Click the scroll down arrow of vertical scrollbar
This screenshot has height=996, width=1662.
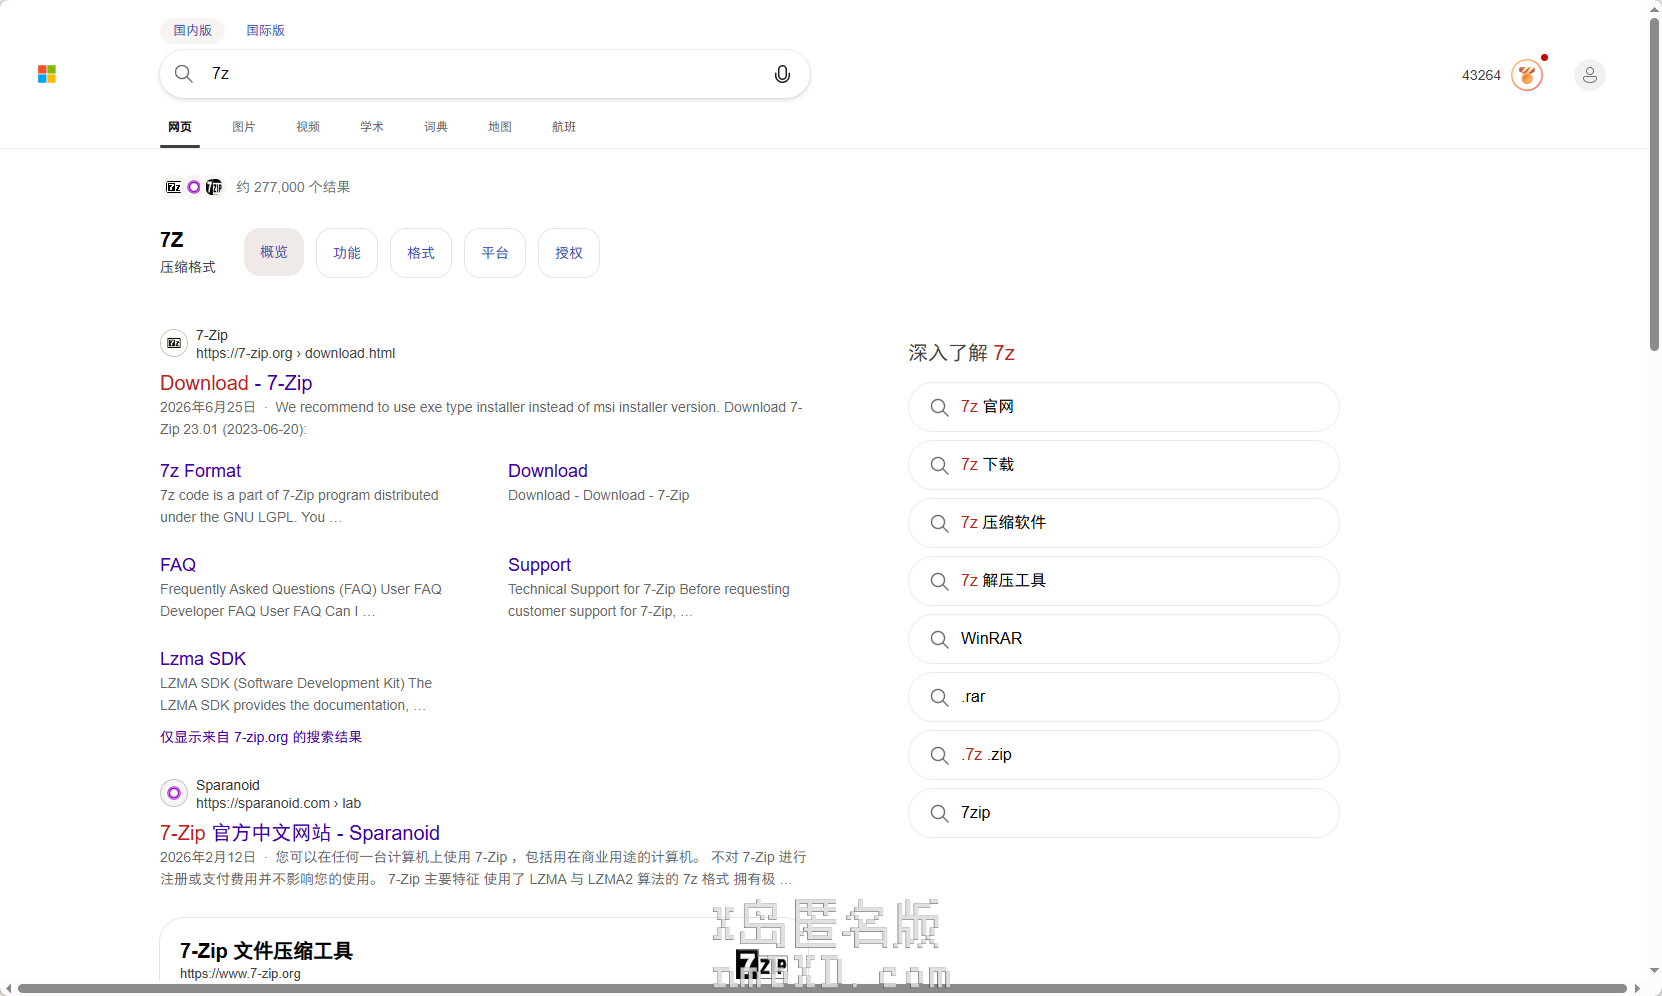[x=1655, y=971]
